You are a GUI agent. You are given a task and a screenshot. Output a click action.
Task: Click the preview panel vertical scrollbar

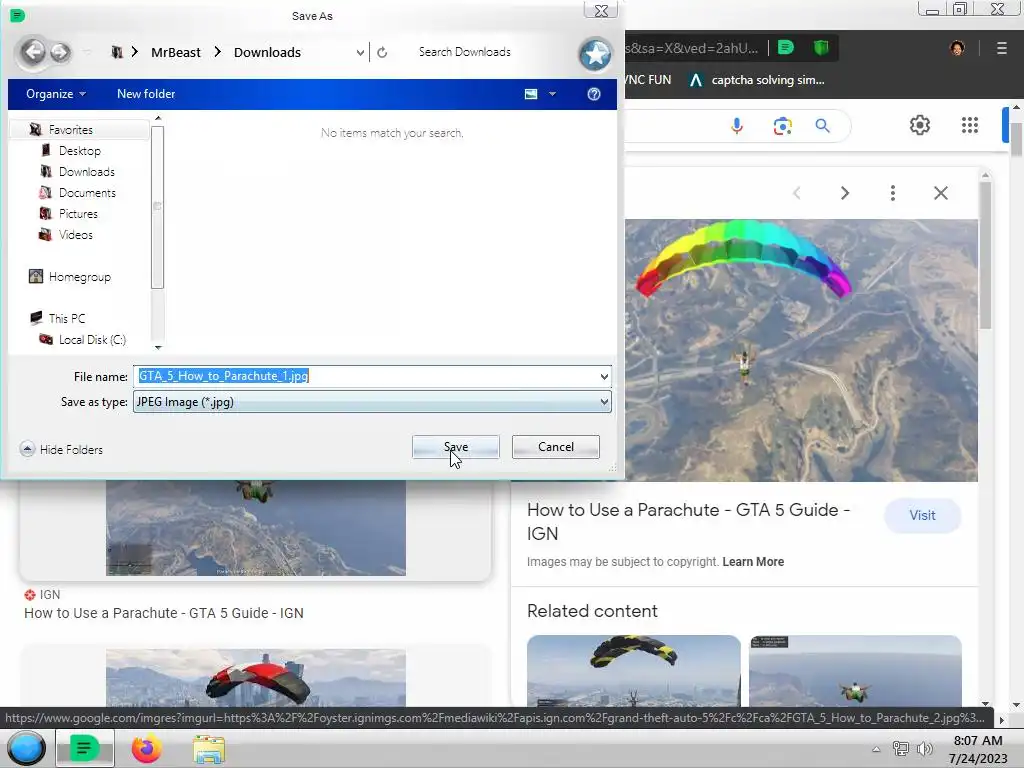985,255
